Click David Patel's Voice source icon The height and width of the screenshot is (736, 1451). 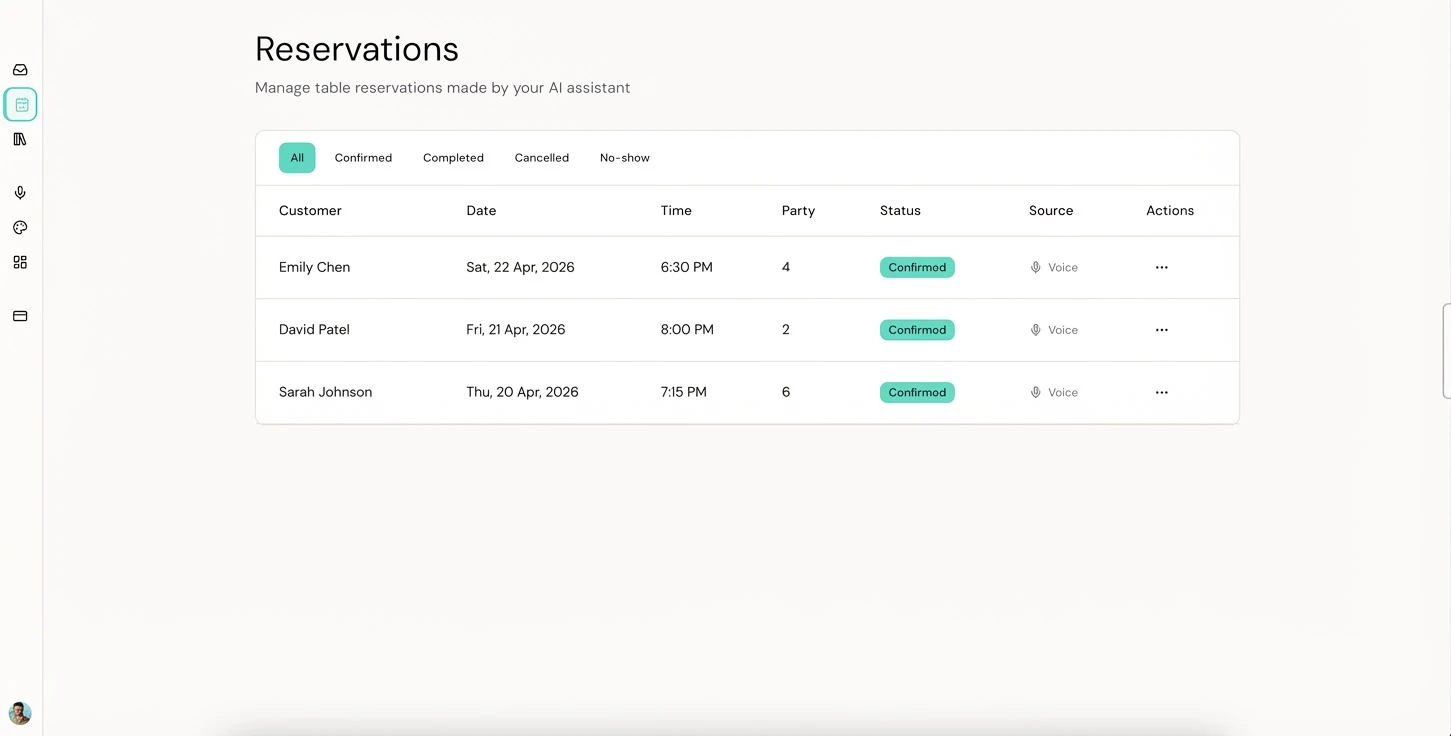point(1036,330)
